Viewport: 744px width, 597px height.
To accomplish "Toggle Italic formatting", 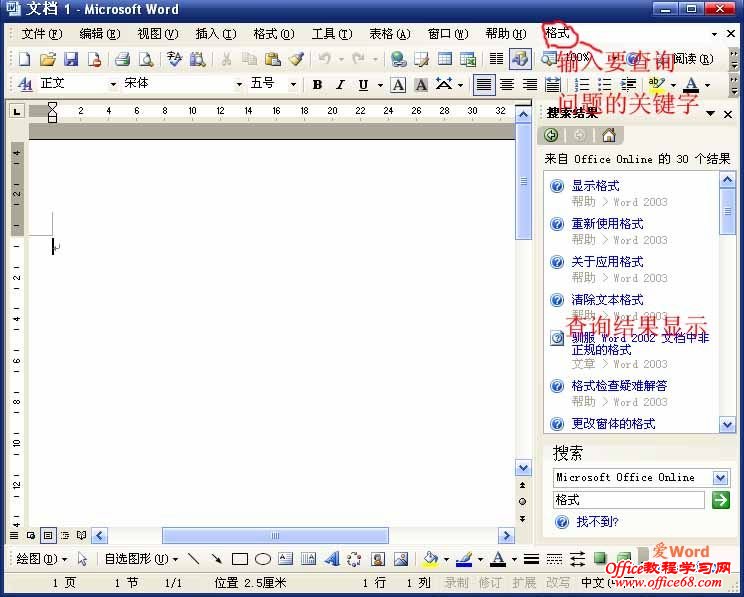I will pyautogui.click(x=340, y=85).
